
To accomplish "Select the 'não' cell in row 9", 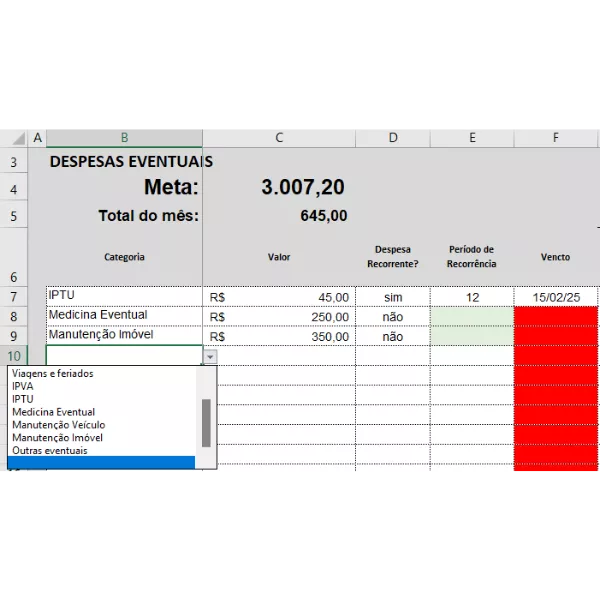I will click(393, 336).
